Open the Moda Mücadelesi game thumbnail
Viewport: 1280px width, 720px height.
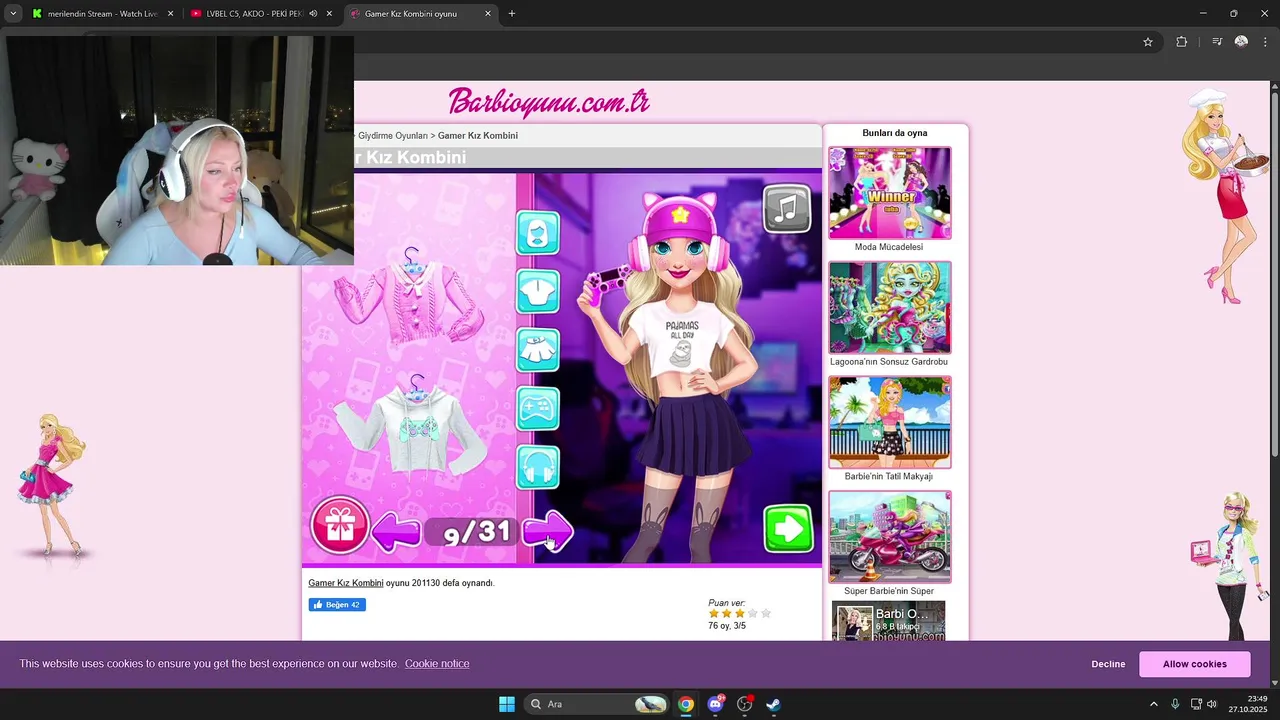(890, 193)
